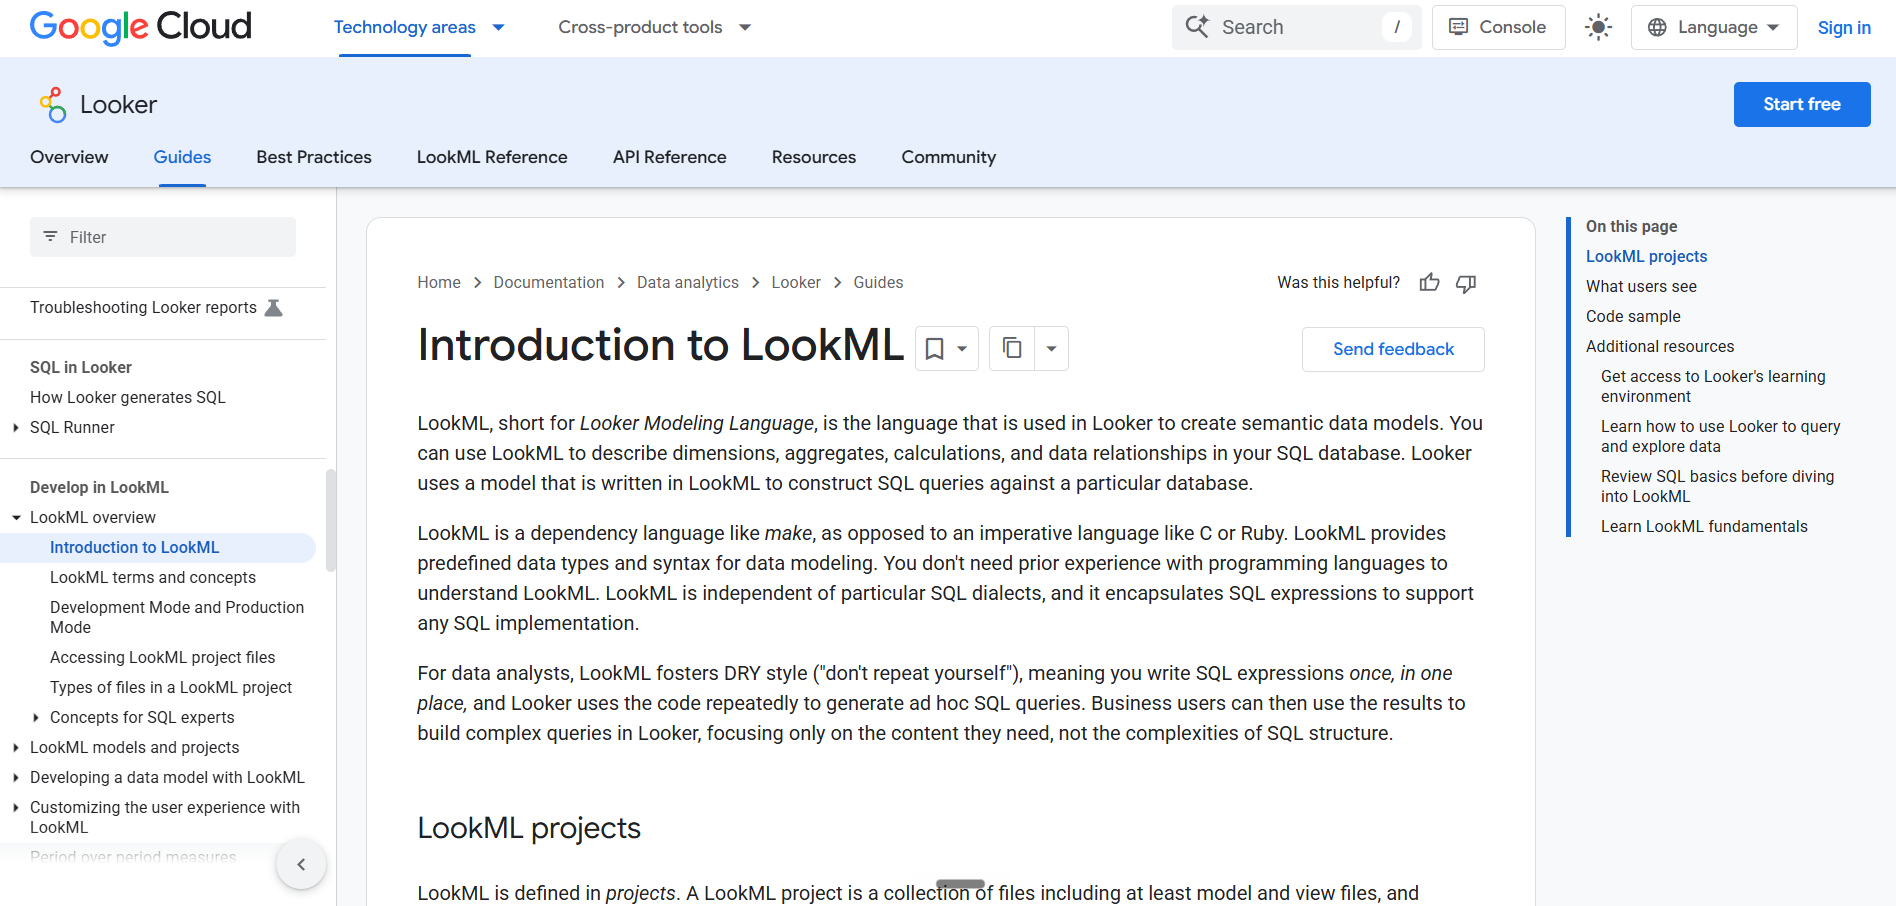
Task: Click the bookmark icon next to title
Action: (x=934, y=349)
